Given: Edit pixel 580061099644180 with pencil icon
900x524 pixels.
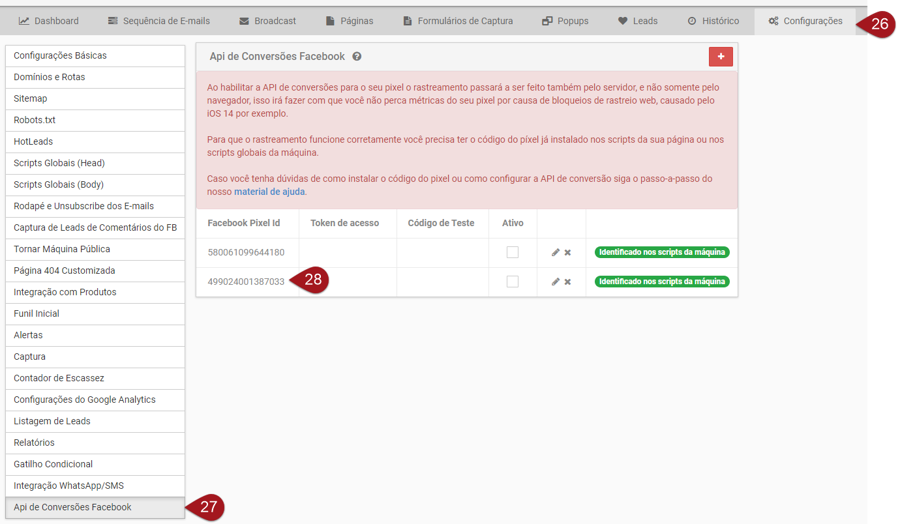Looking at the screenshot, I should [x=556, y=253].
